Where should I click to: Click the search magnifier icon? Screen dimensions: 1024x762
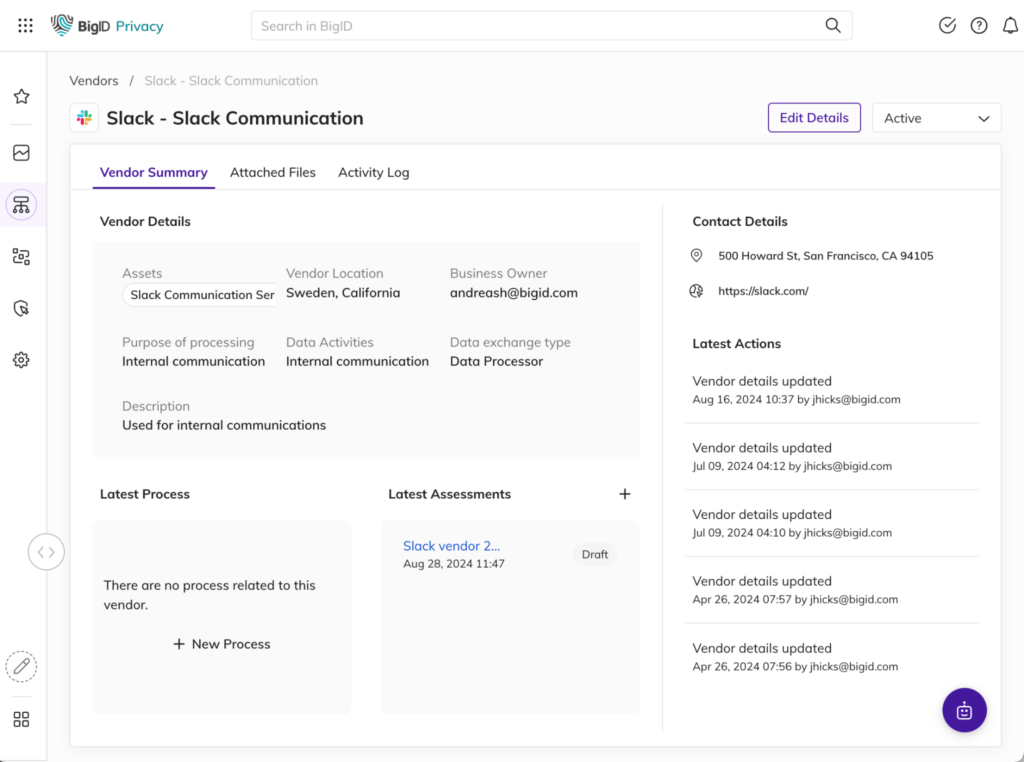(x=832, y=26)
